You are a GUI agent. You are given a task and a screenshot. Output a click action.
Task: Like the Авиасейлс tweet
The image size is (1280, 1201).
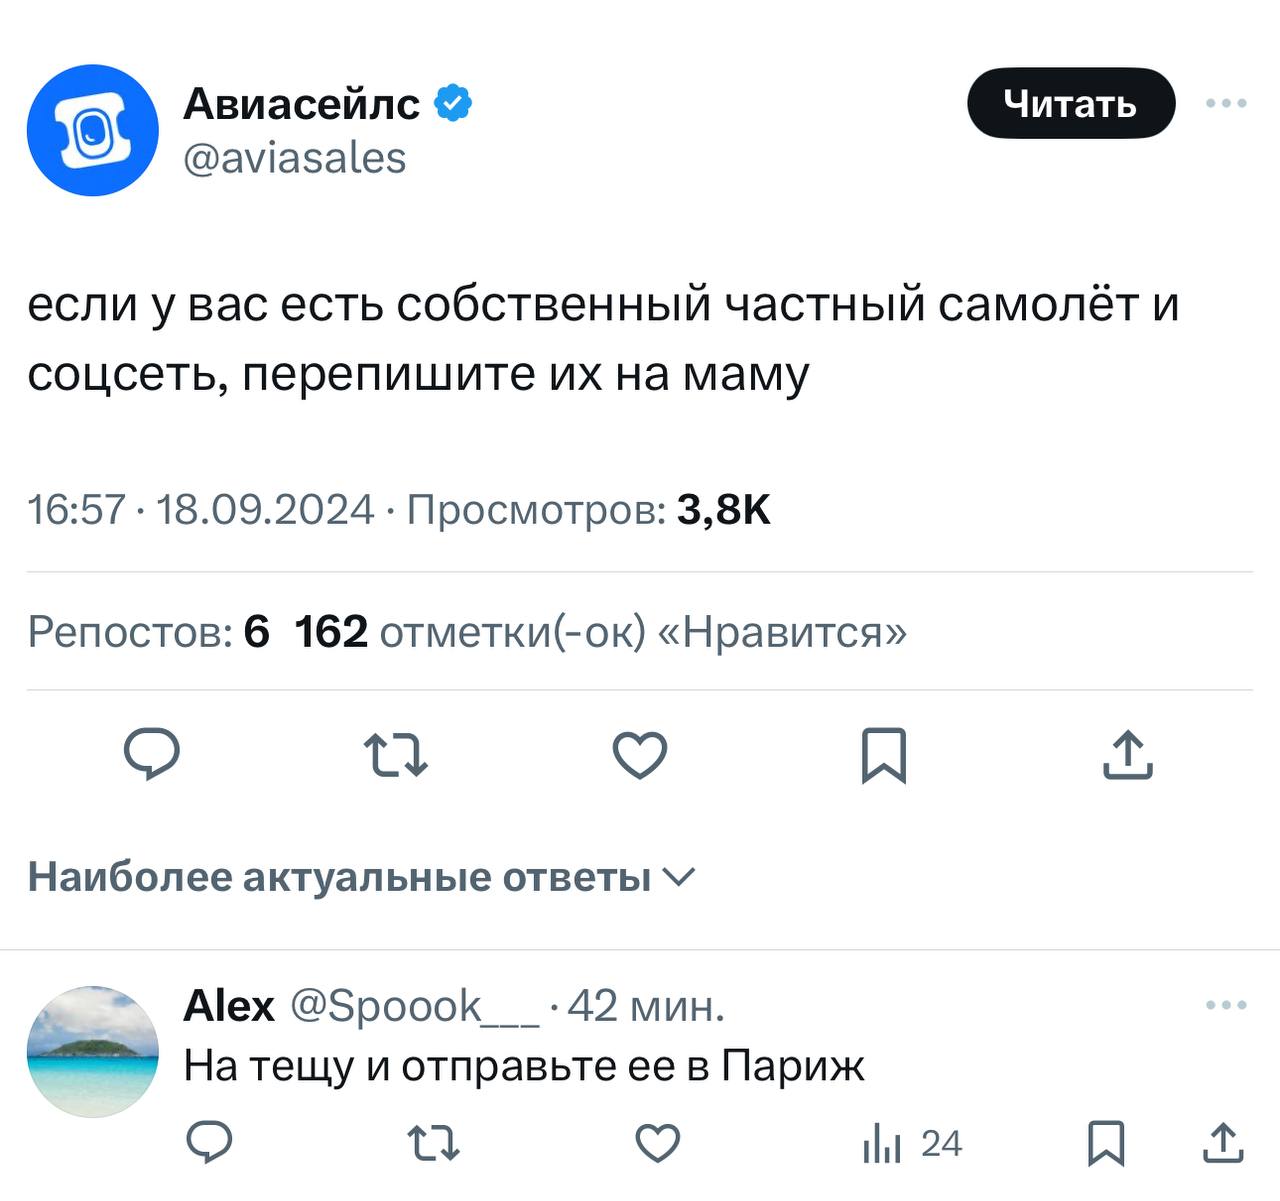point(640,755)
